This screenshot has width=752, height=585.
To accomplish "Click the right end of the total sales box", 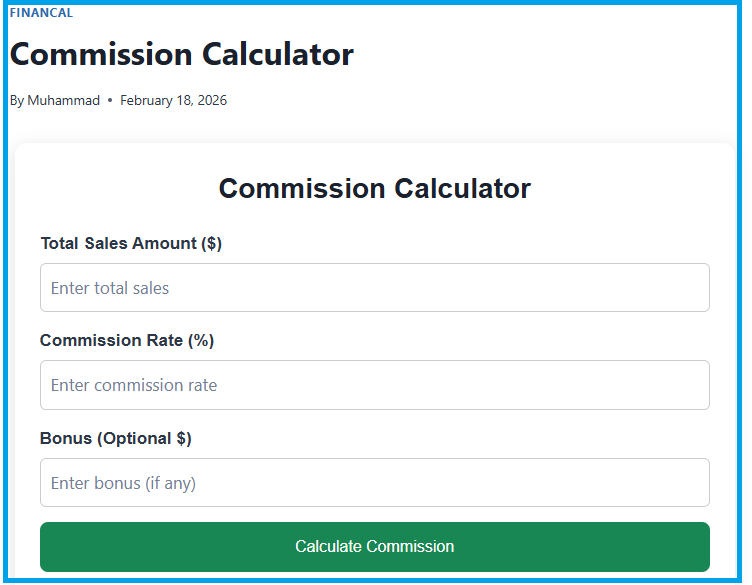I will [x=690, y=288].
